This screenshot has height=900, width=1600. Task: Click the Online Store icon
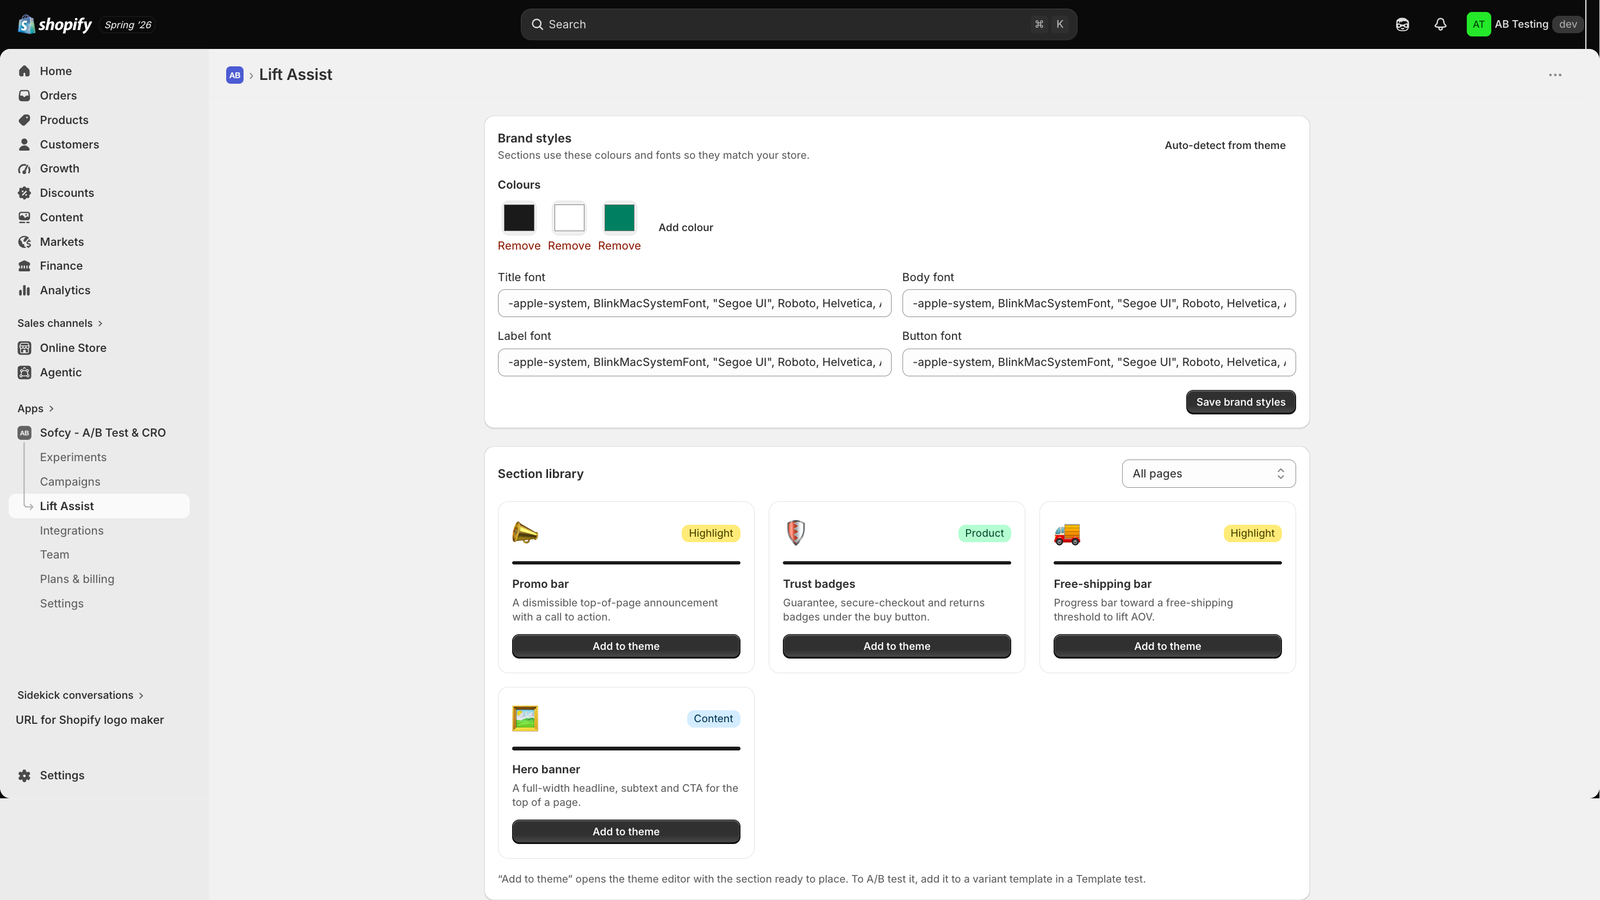pyautogui.click(x=24, y=348)
